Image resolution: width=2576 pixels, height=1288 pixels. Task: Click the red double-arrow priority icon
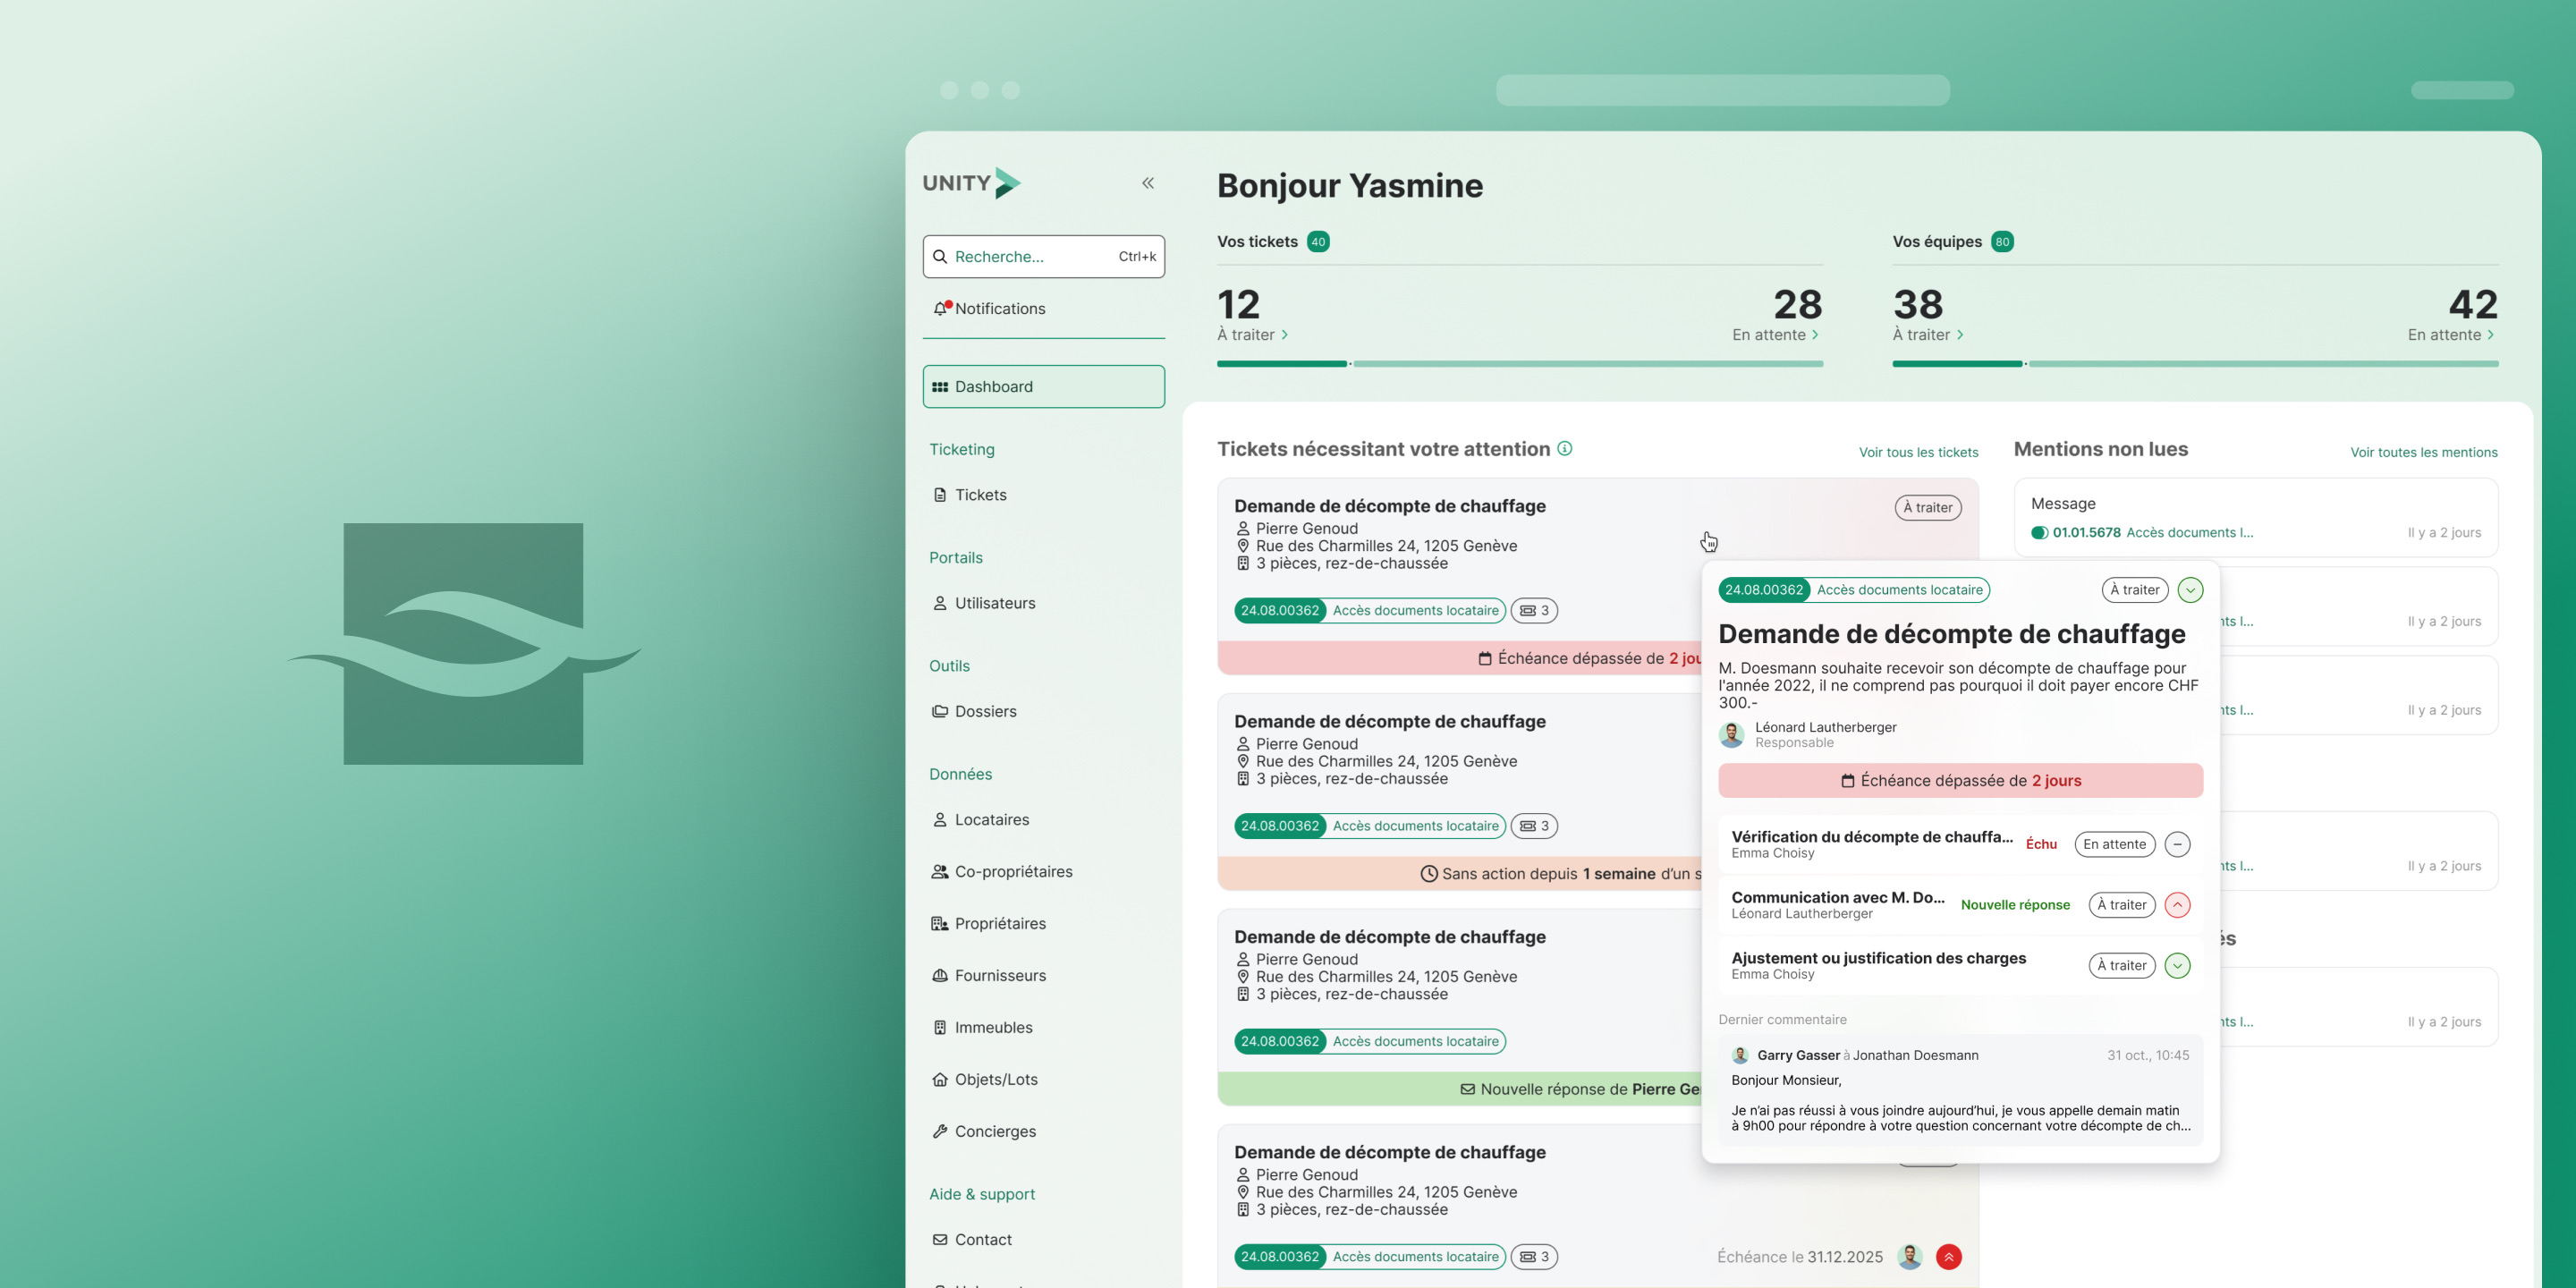click(1948, 1257)
